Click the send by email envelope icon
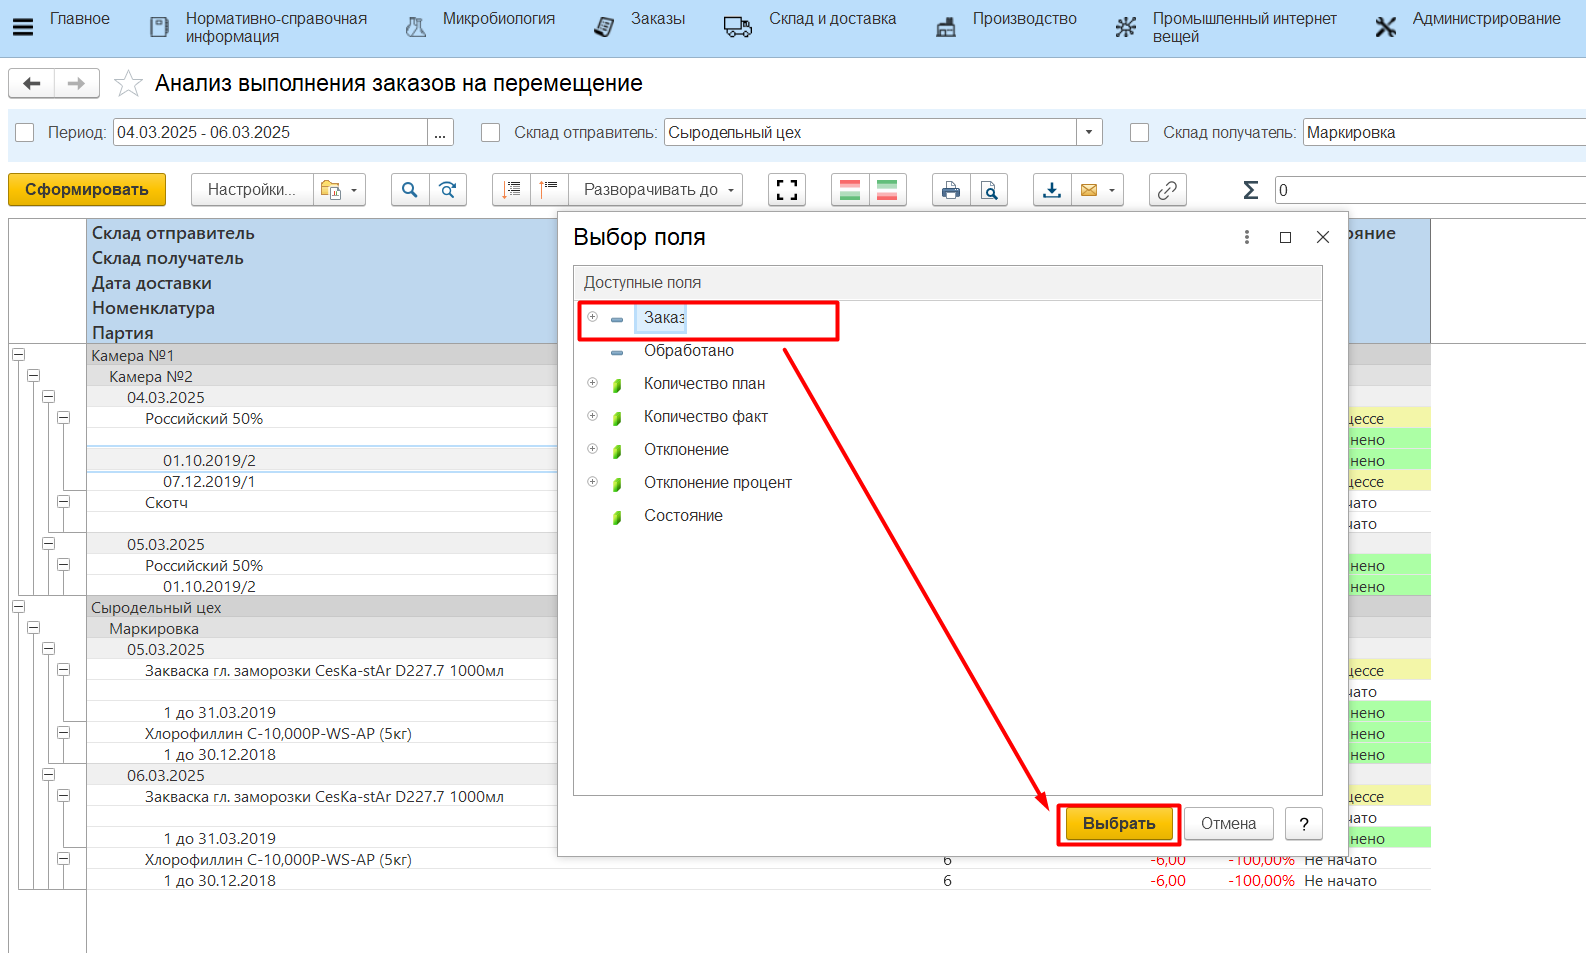This screenshot has height=953, width=1586. tap(1089, 190)
